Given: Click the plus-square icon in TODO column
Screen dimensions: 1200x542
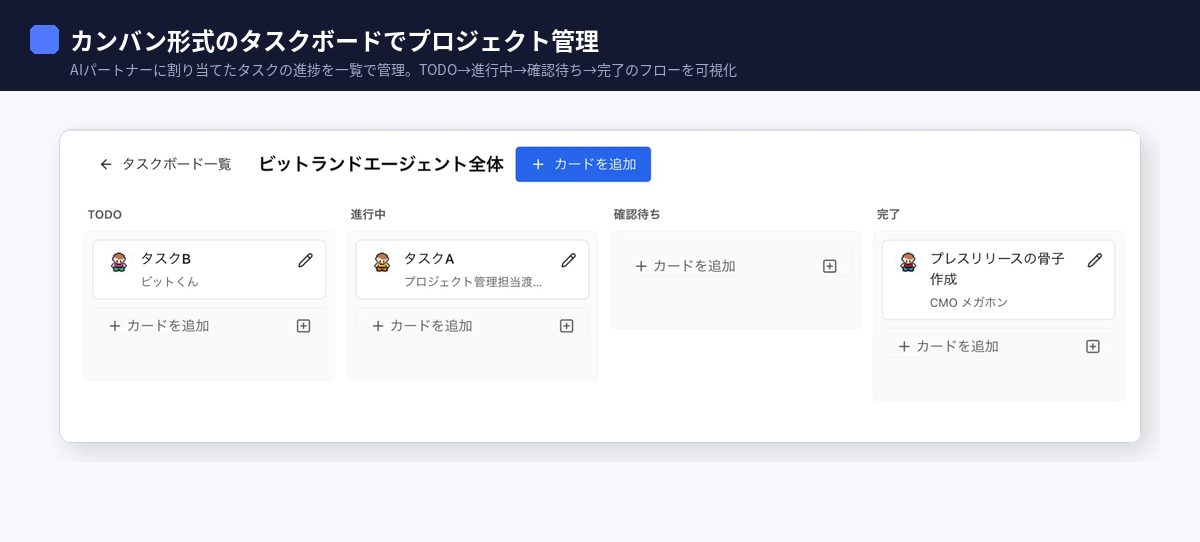Looking at the screenshot, I should pos(304,326).
